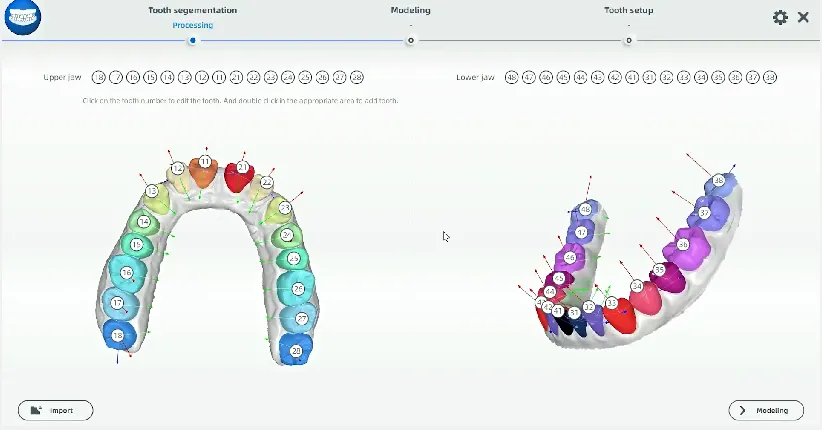Choose tooth 11 in the Upper jaw row

tap(219, 77)
